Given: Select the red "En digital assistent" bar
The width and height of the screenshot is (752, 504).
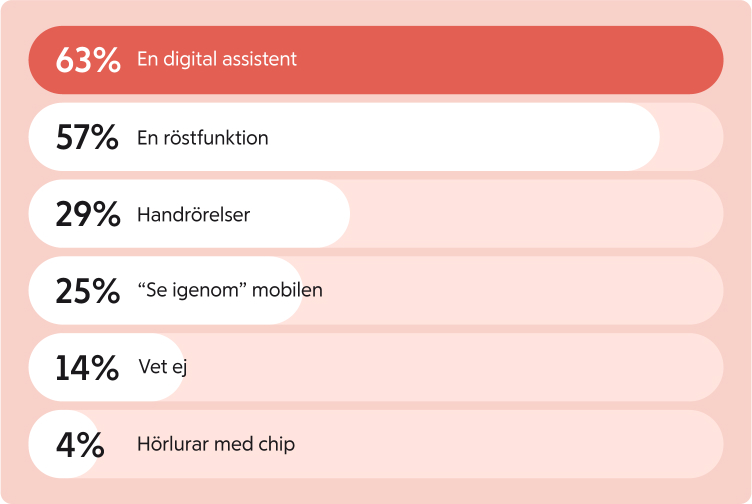Looking at the screenshot, I should (x=376, y=60).
